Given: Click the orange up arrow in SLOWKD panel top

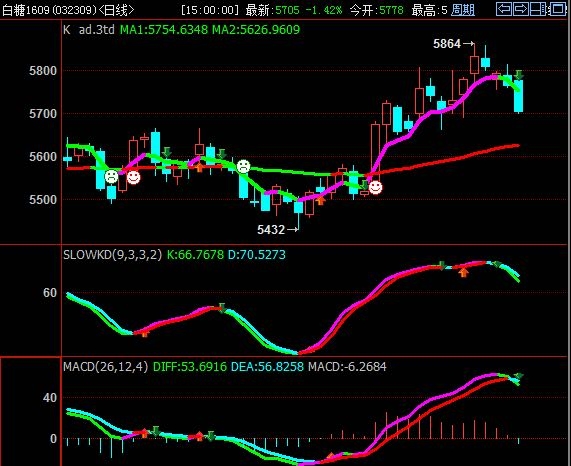Looking at the screenshot, I should point(463,272).
